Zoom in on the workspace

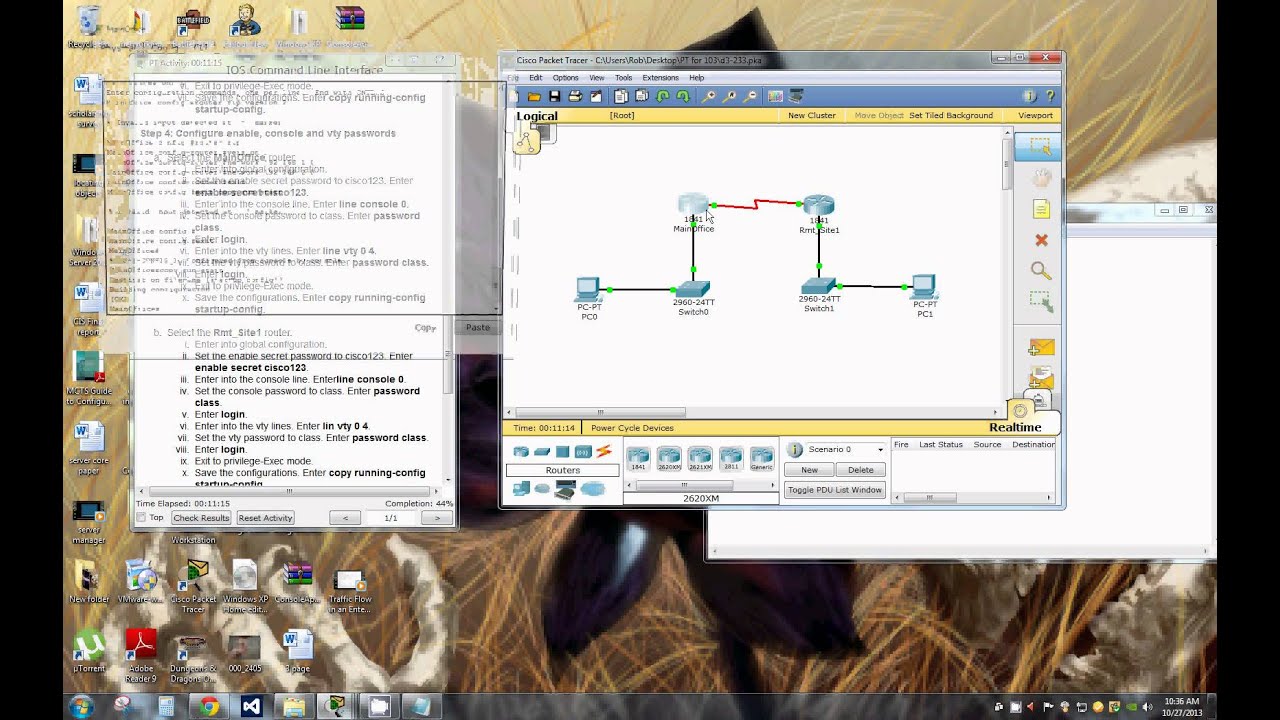tap(709, 96)
